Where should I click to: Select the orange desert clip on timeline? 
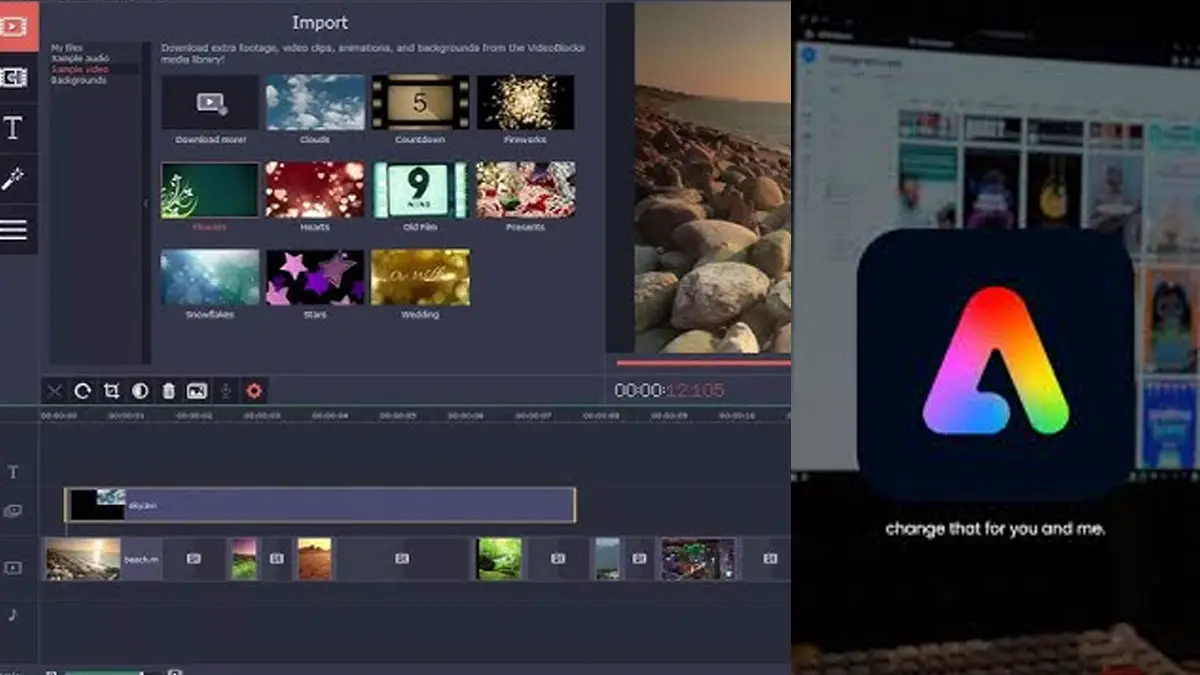pos(314,559)
